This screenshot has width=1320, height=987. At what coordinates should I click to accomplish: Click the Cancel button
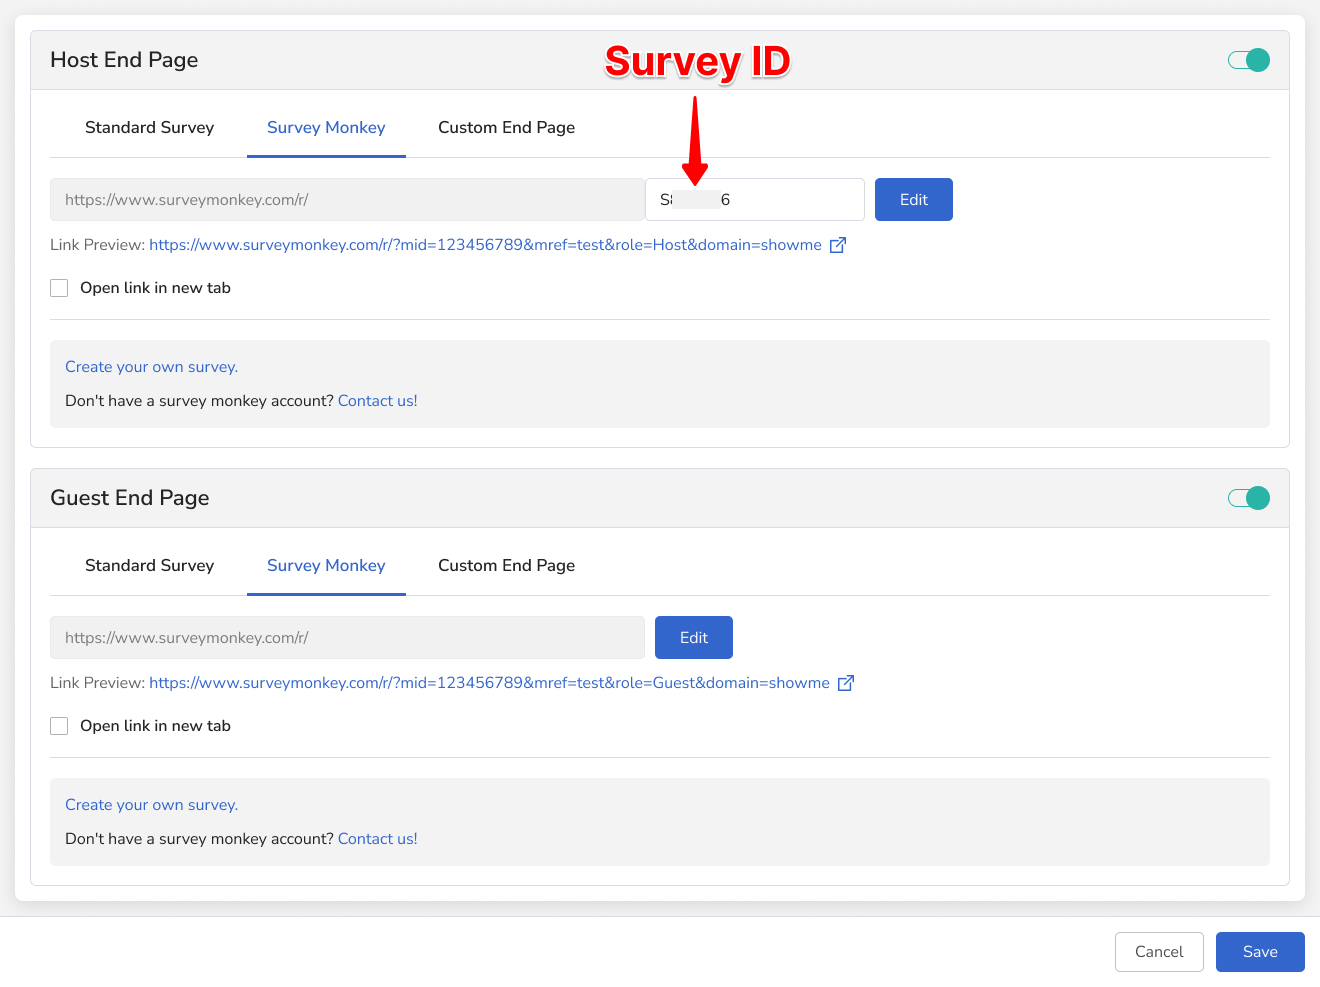click(x=1159, y=952)
